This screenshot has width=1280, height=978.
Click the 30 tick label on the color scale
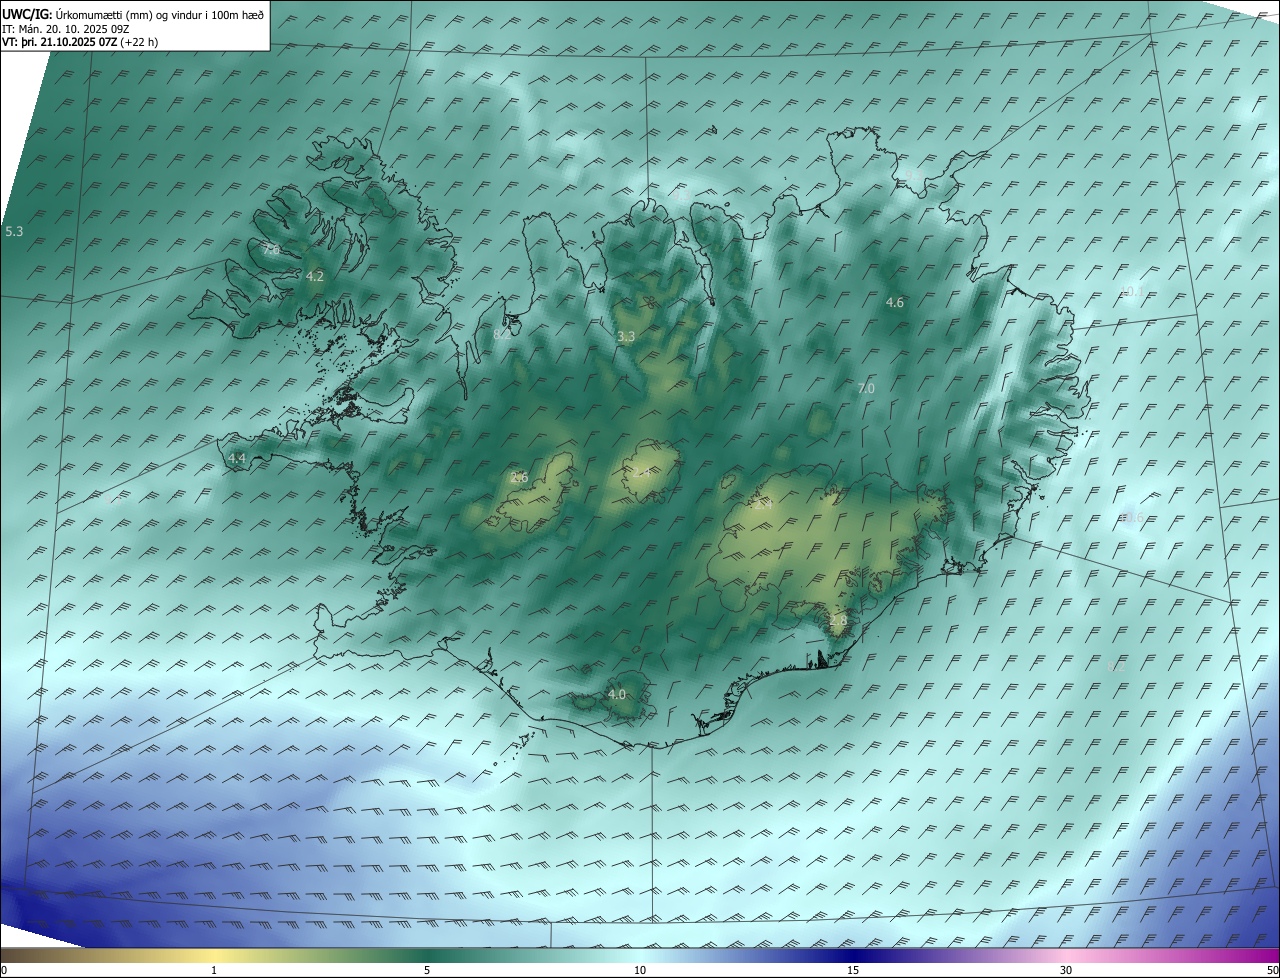1066,970
